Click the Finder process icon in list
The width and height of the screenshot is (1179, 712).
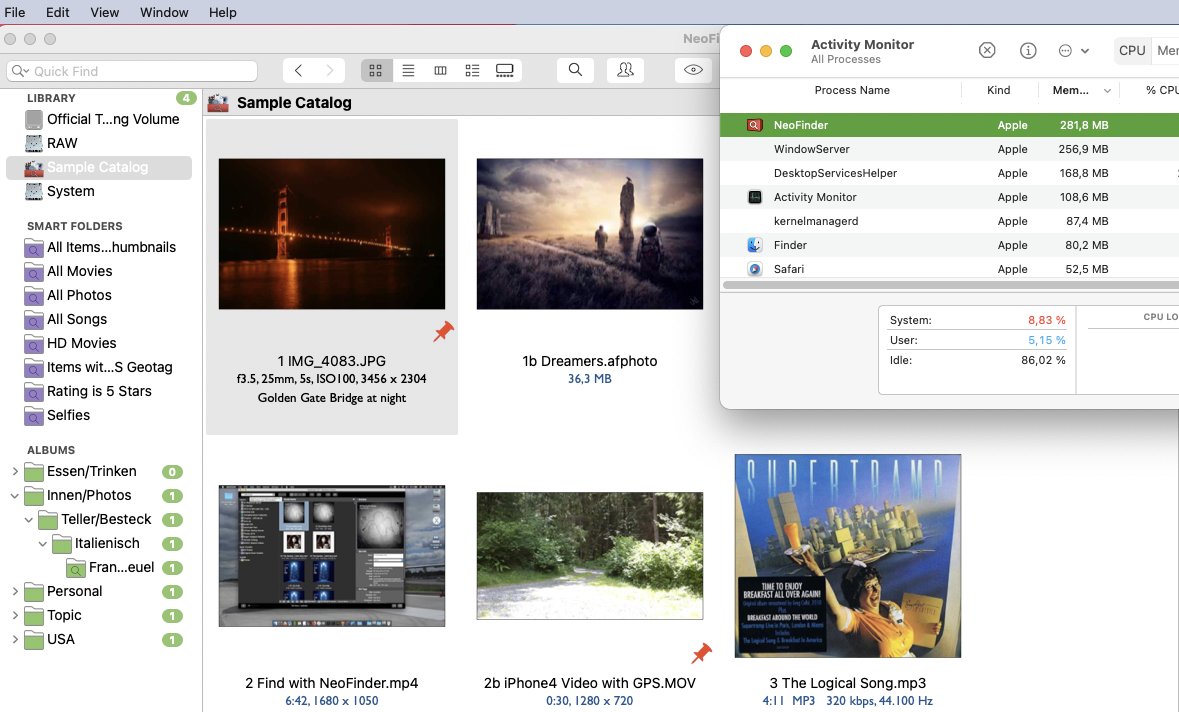pyautogui.click(x=755, y=245)
